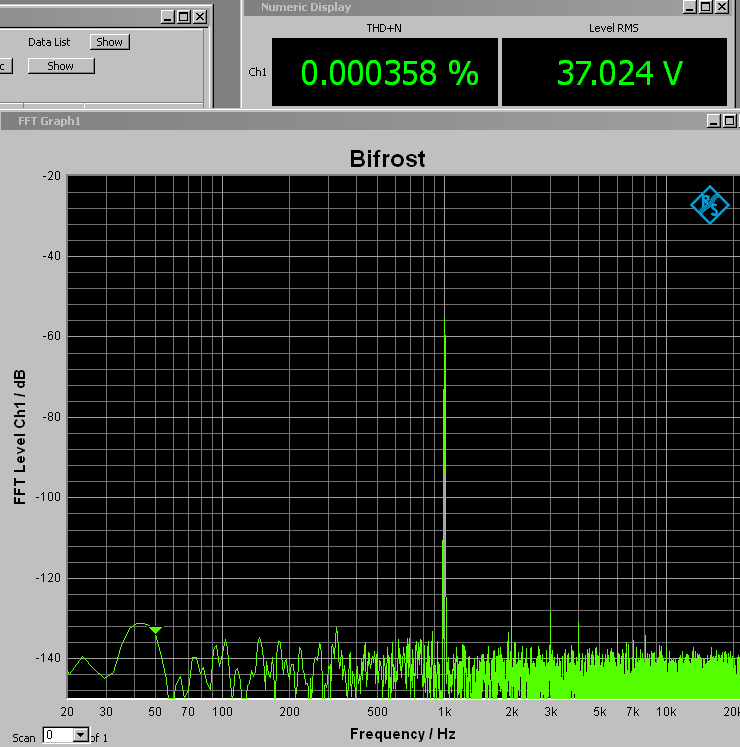Screen dimensions: 740x747
Task: Click the FFT Level Ch1 / dB axis label
Action: point(20,437)
